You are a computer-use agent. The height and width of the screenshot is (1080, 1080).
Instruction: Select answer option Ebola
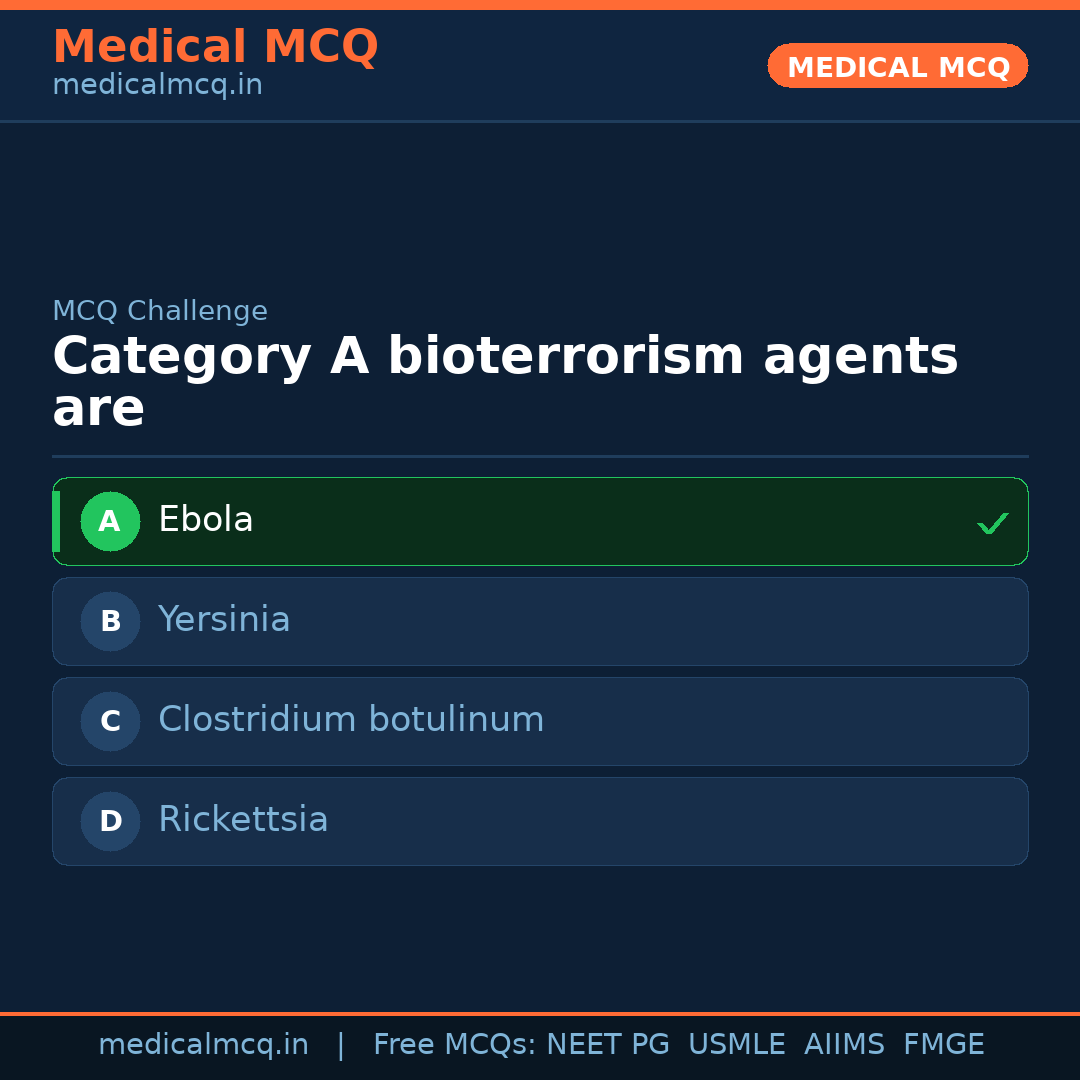pyautogui.click(x=540, y=521)
